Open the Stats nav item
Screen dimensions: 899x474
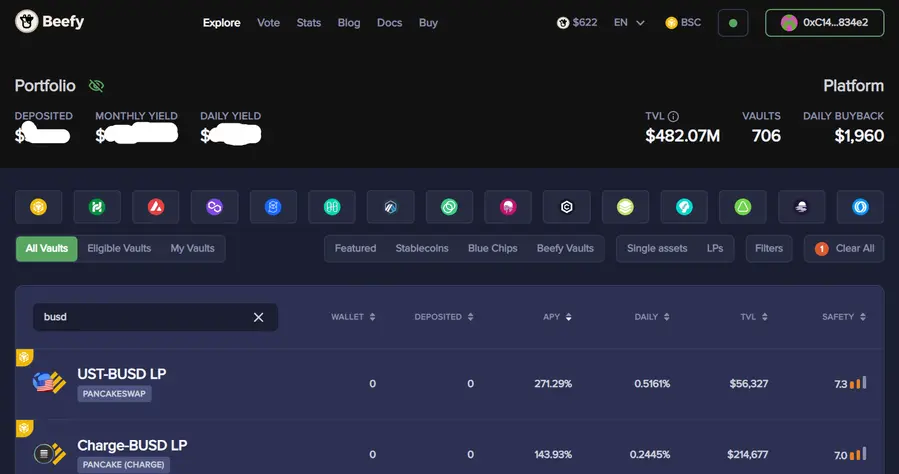(x=308, y=23)
